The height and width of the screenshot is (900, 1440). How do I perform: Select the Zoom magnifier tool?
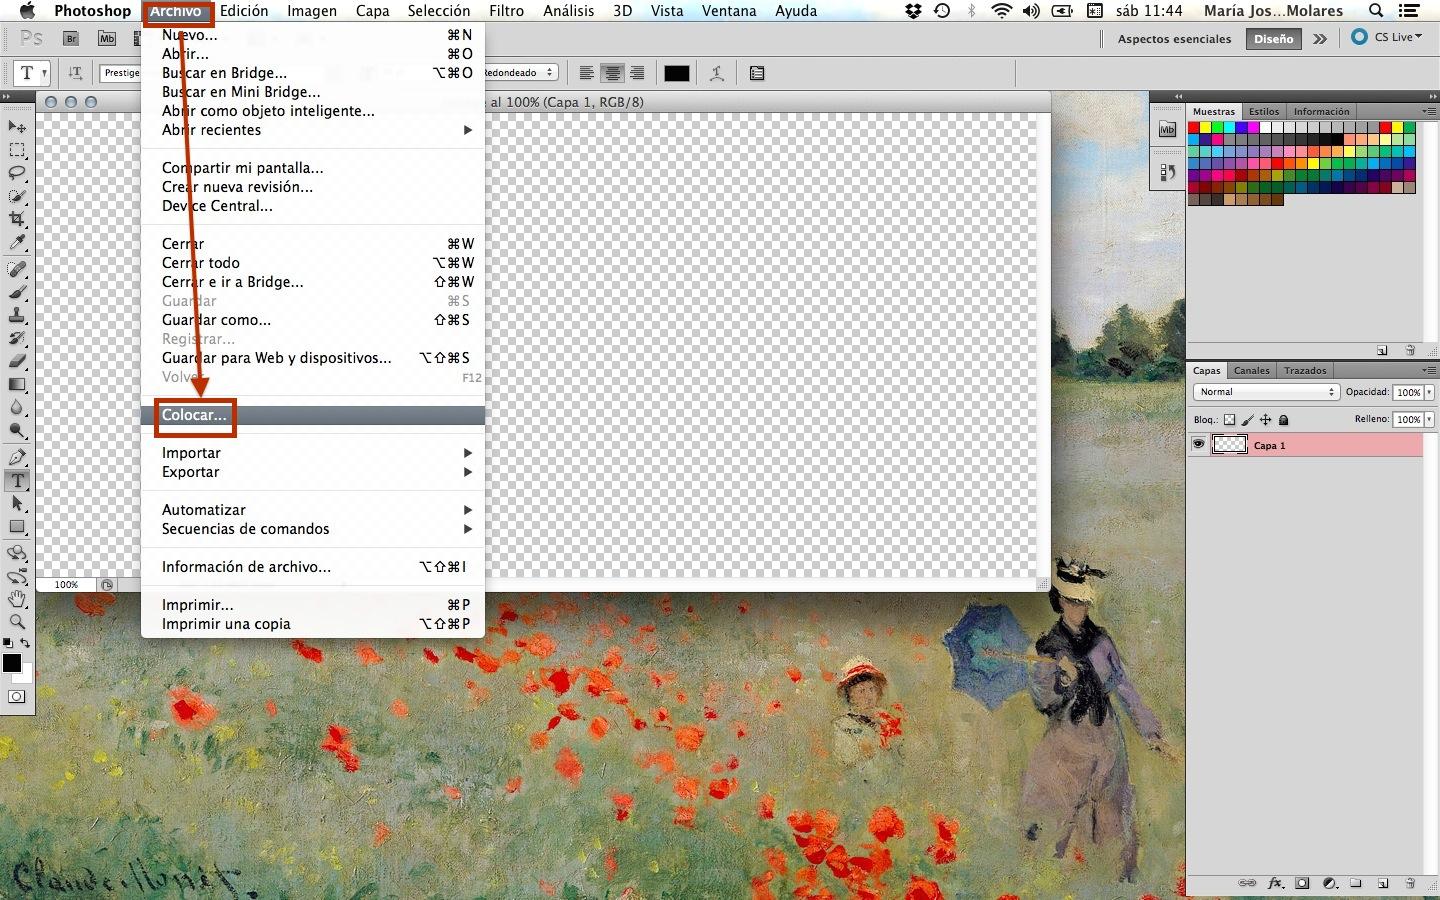pos(17,622)
